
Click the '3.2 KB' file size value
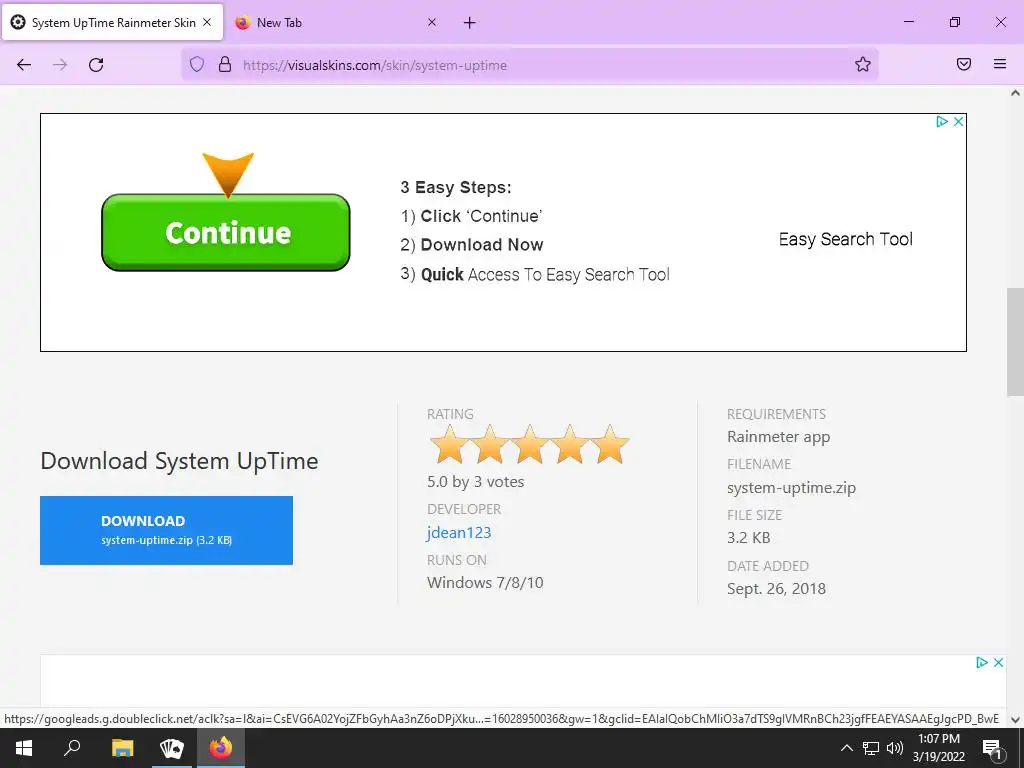(x=748, y=537)
